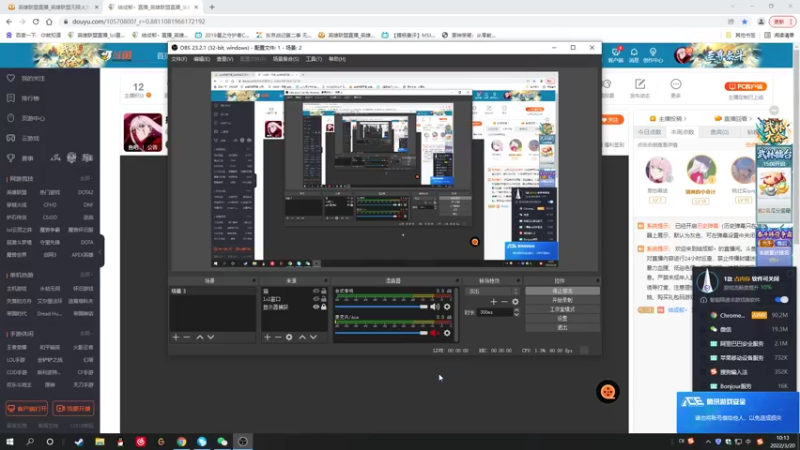Move source down in Sources panel
Image resolution: width=800 pixels, height=450 pixels.
click(x=313, y=337)
